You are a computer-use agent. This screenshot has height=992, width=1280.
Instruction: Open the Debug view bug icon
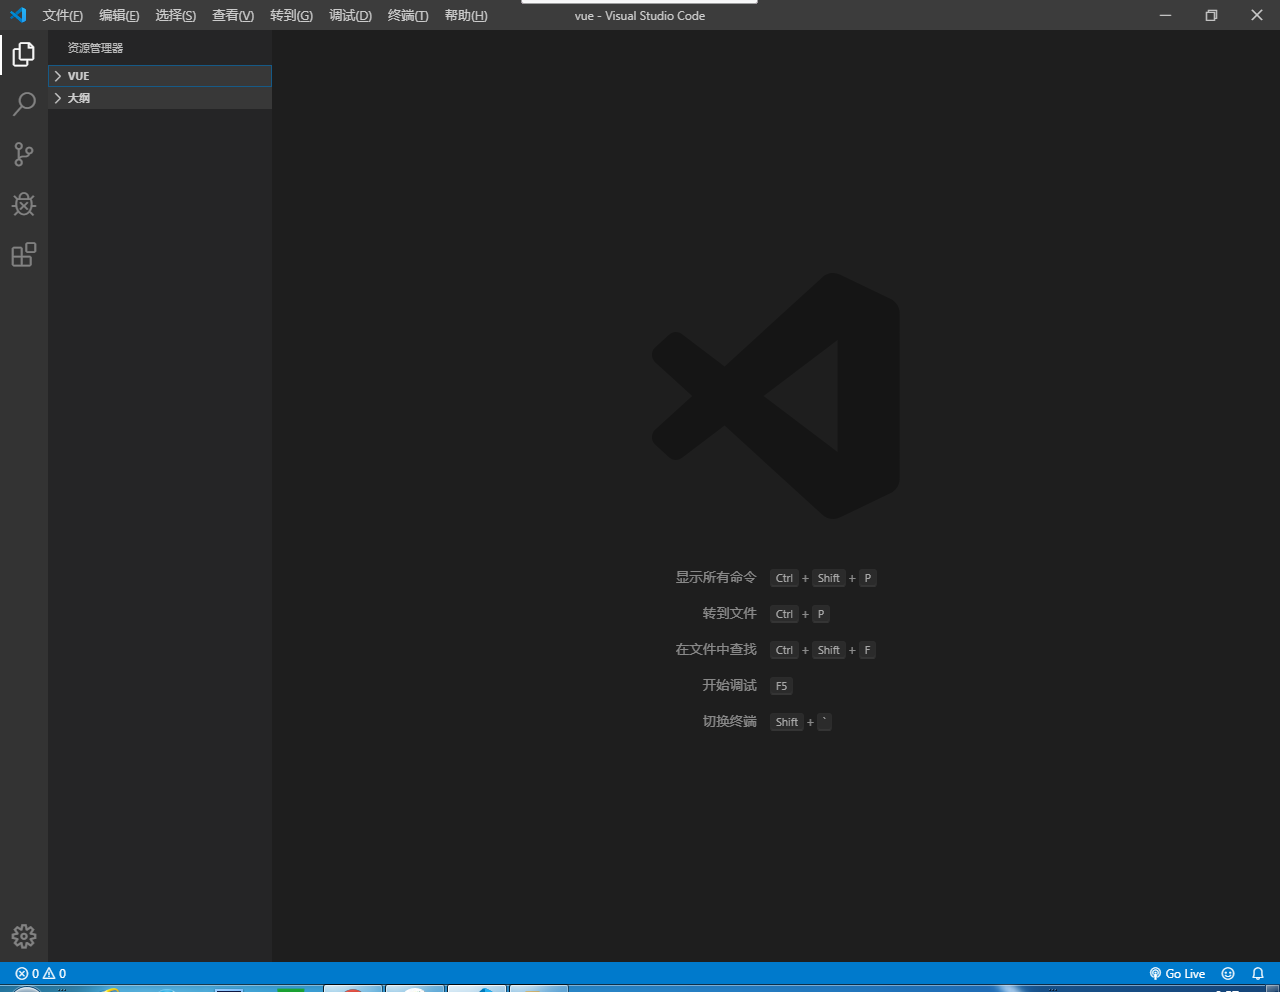click(x=24, y=204)
